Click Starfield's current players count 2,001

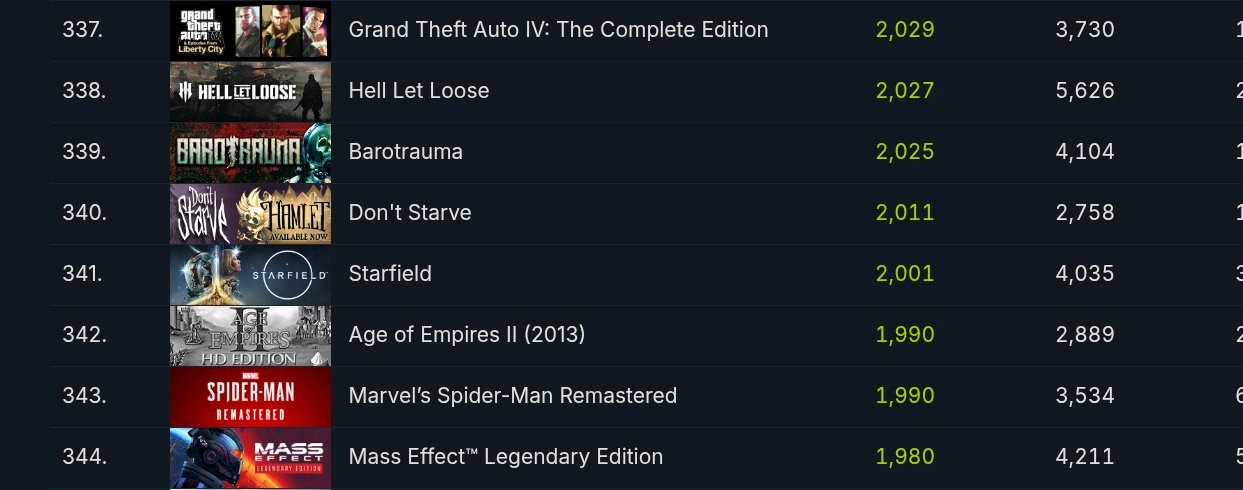tap(905, 274)
